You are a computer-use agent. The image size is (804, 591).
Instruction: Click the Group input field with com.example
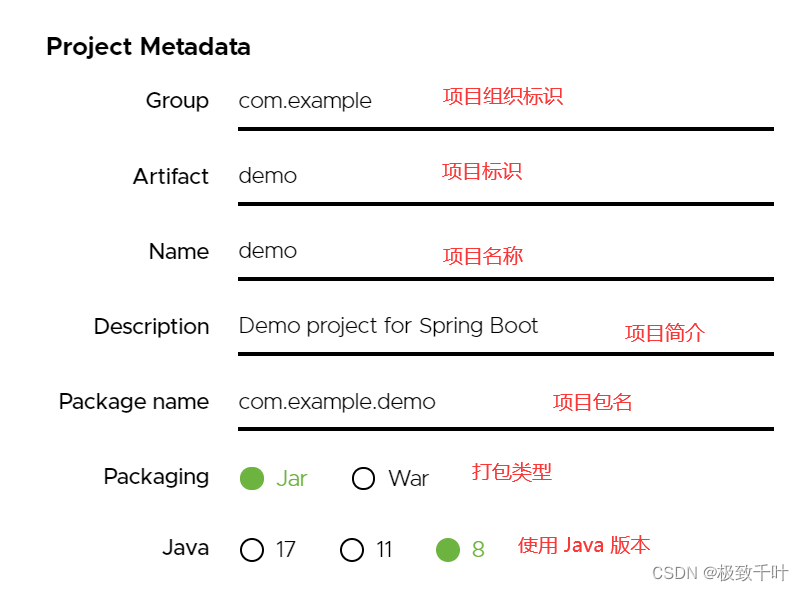(506, 103)
